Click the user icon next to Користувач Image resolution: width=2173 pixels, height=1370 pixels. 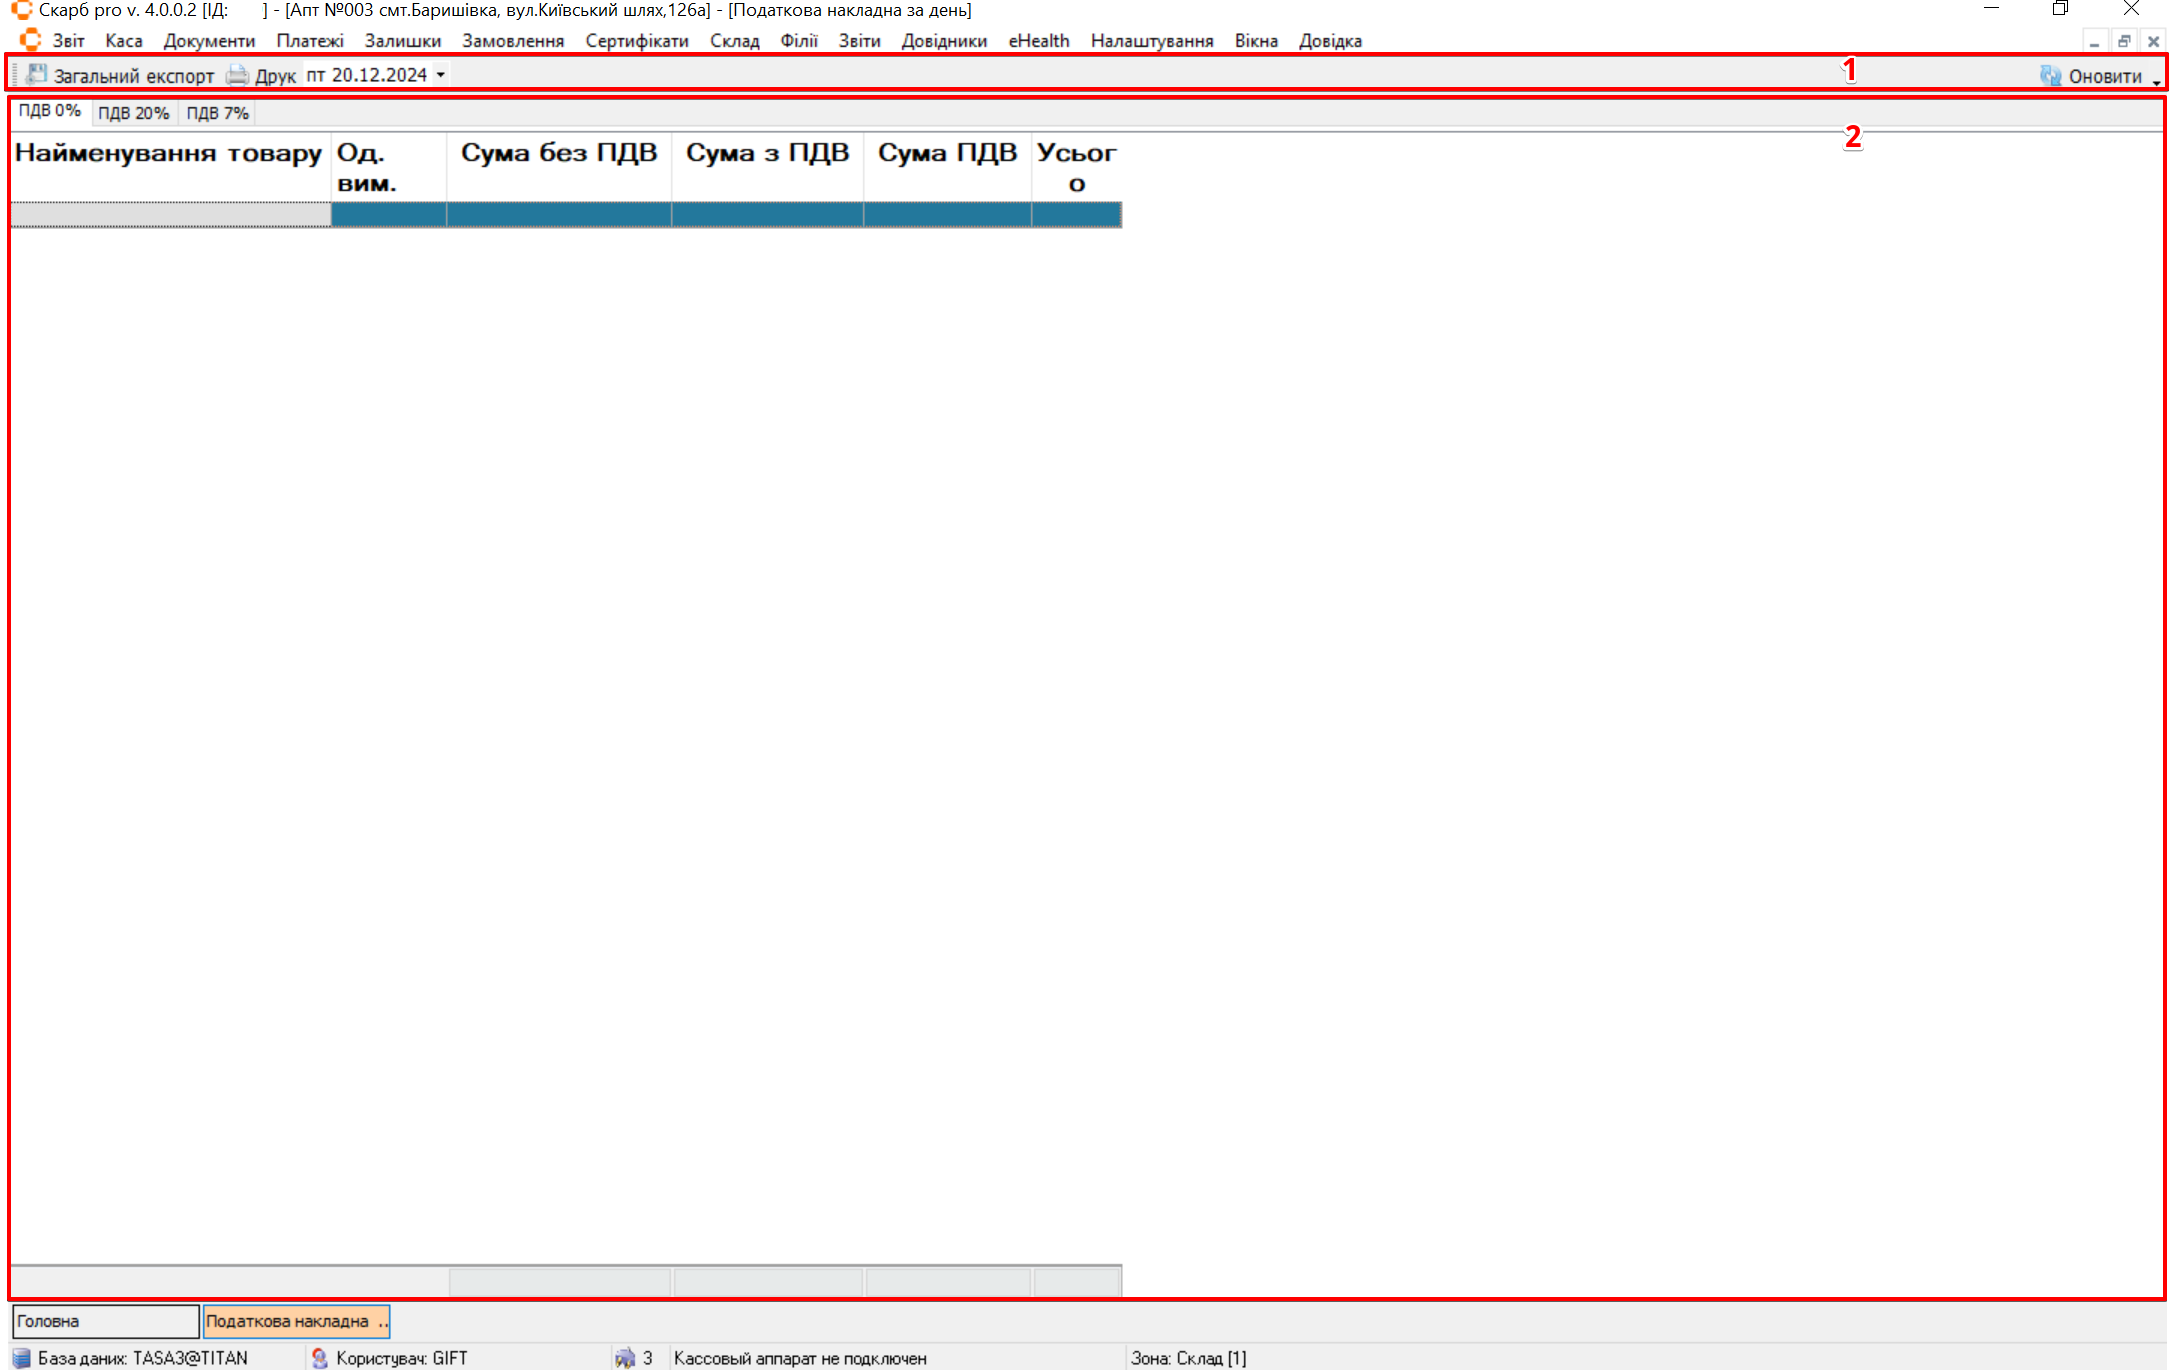pyautogui.click(x=319, y=1358)
